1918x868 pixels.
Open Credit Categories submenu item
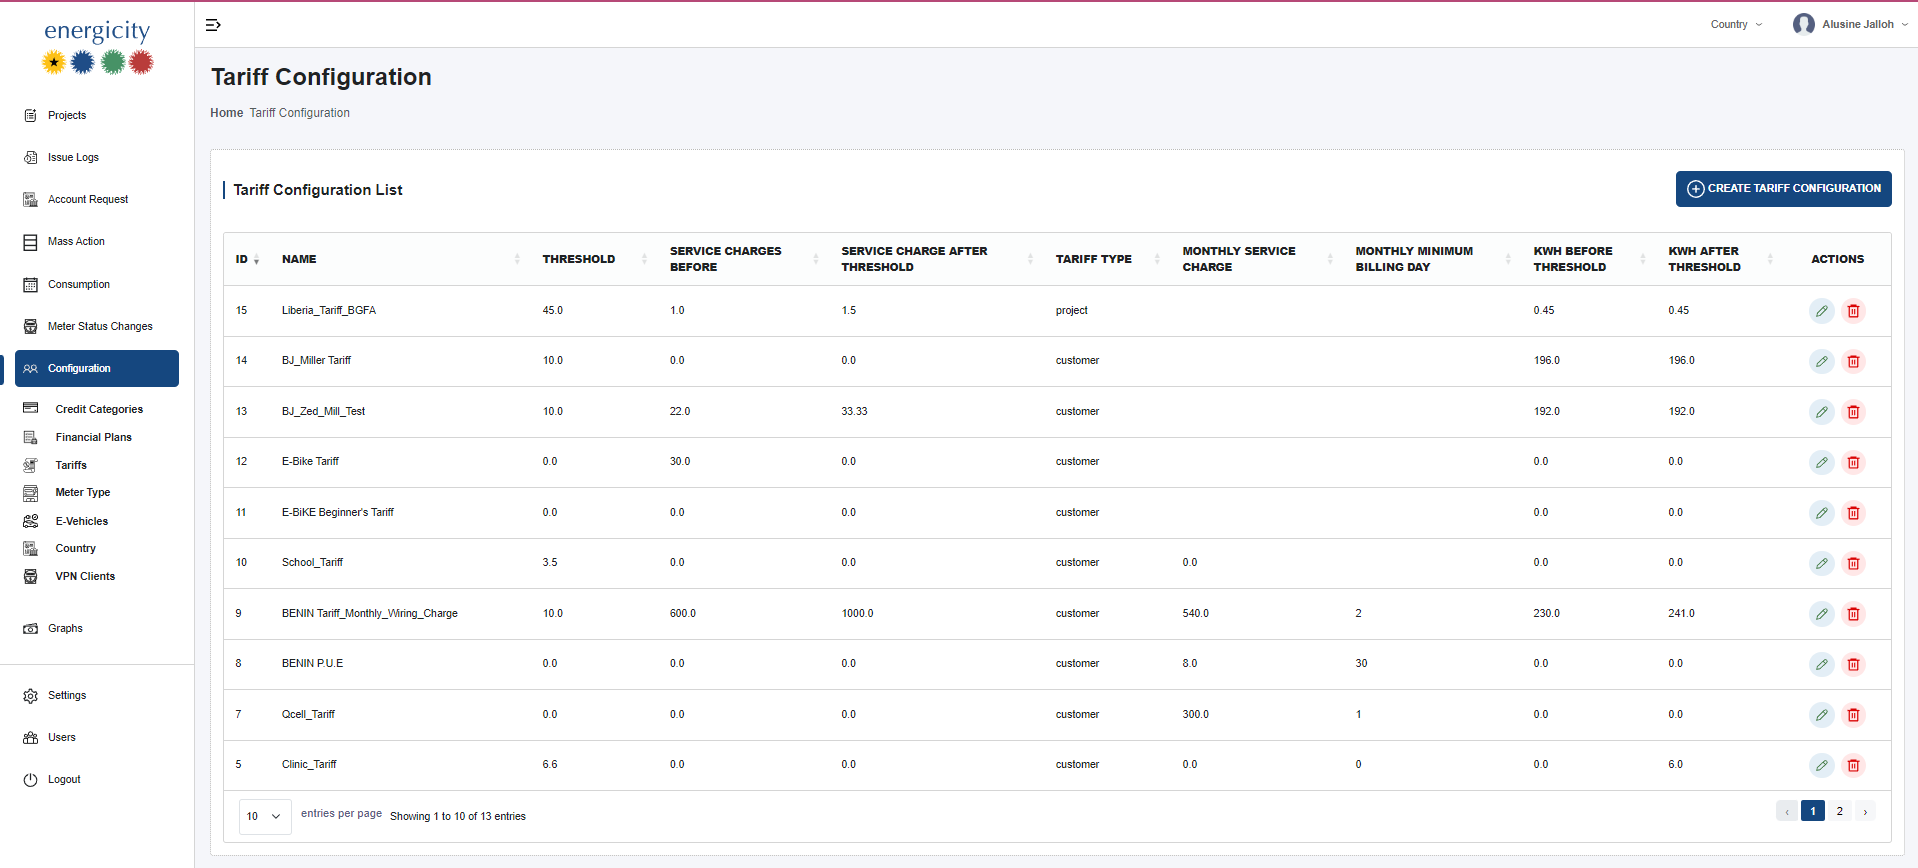(99, 409)
